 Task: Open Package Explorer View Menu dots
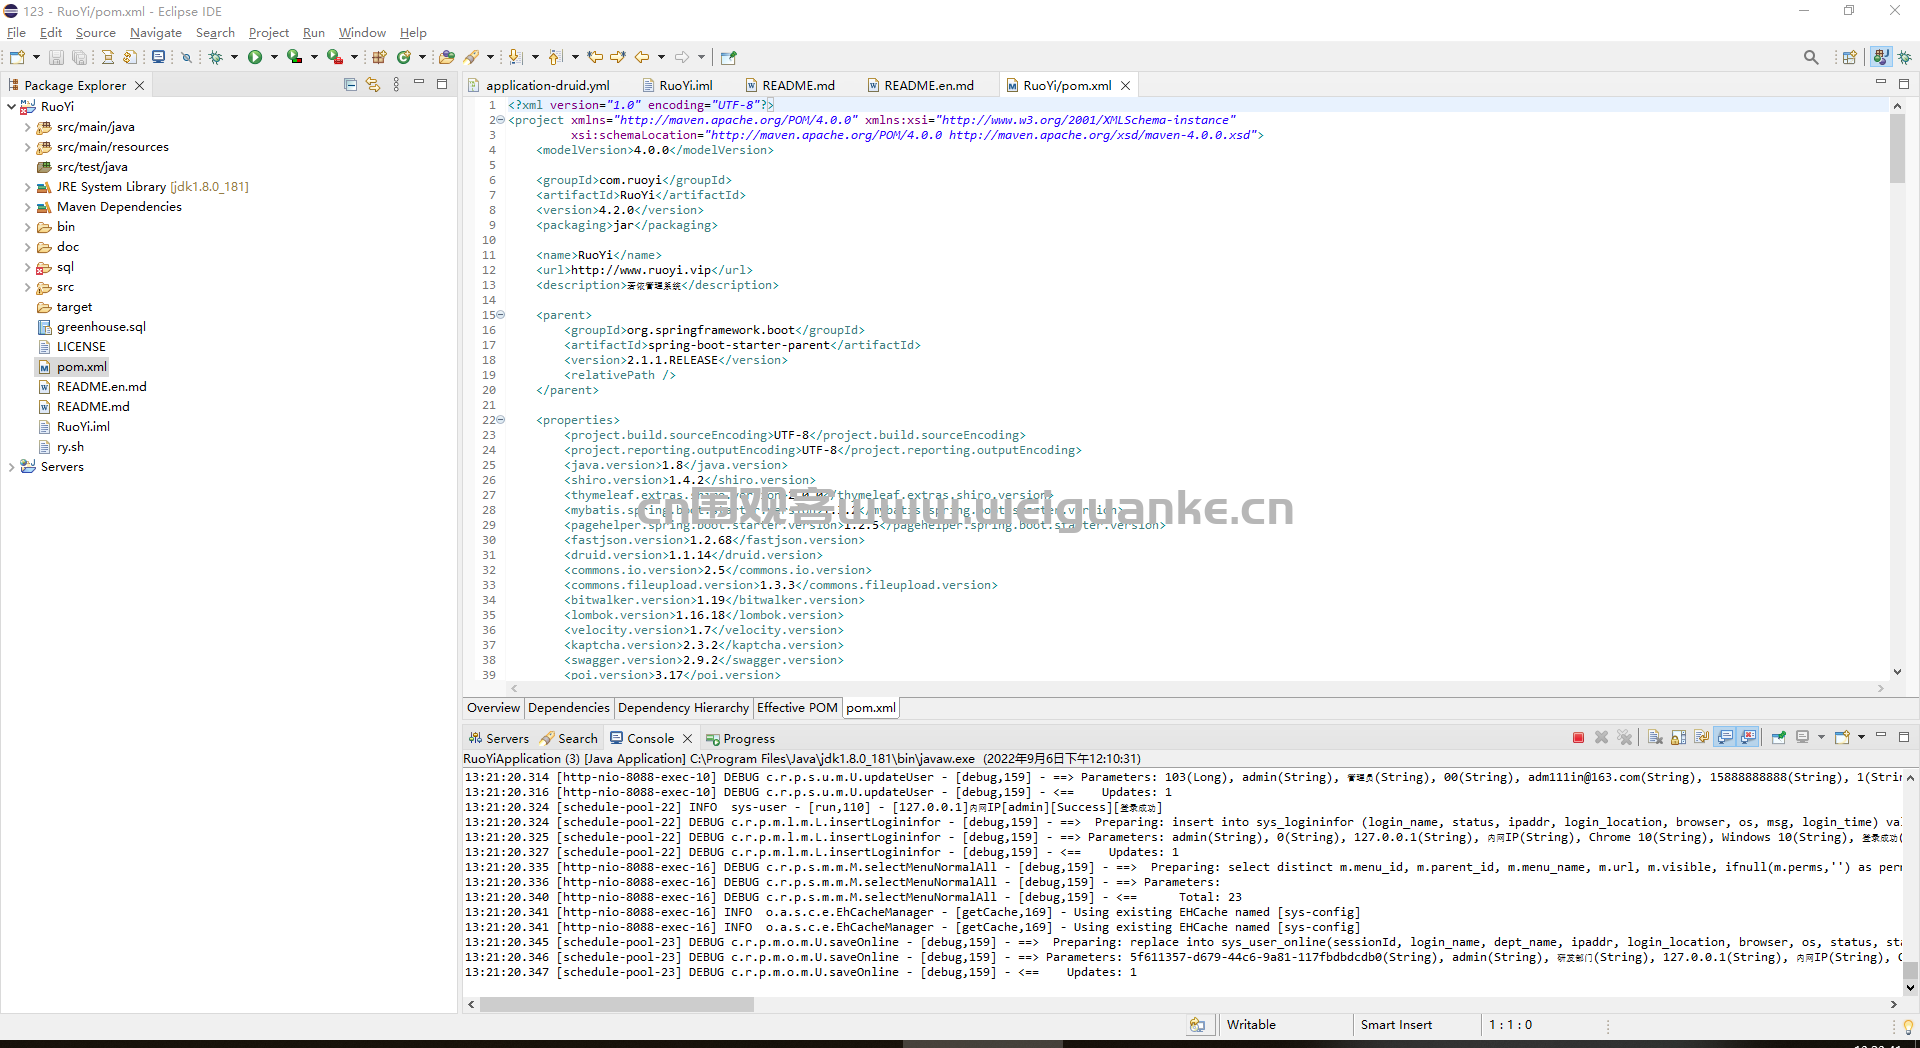pyautogui.click(x=397, y=85)
